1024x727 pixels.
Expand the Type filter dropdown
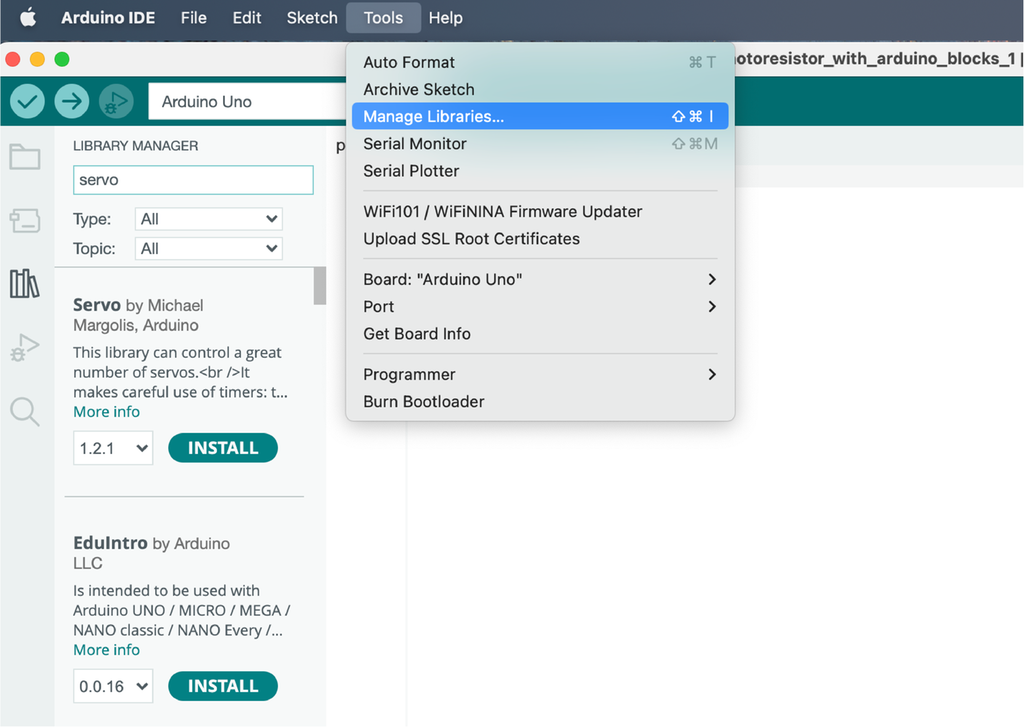(208, 219)
